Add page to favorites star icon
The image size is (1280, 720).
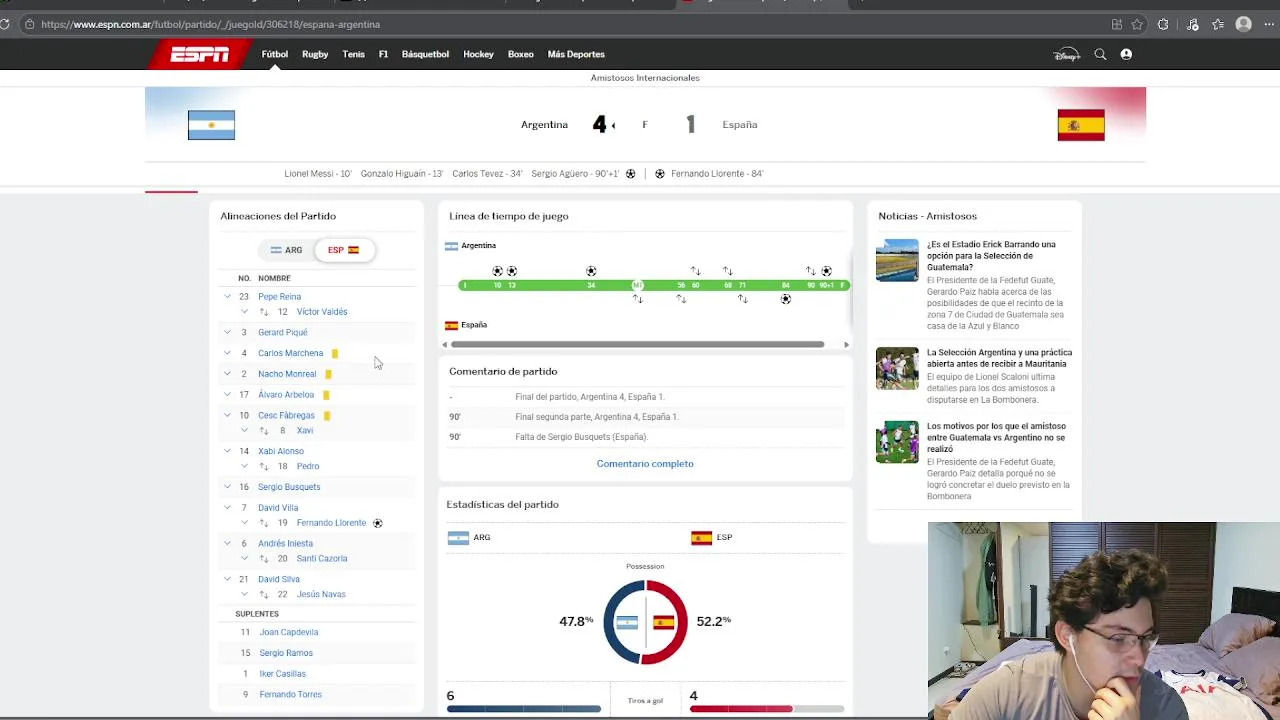[1137, 24]
